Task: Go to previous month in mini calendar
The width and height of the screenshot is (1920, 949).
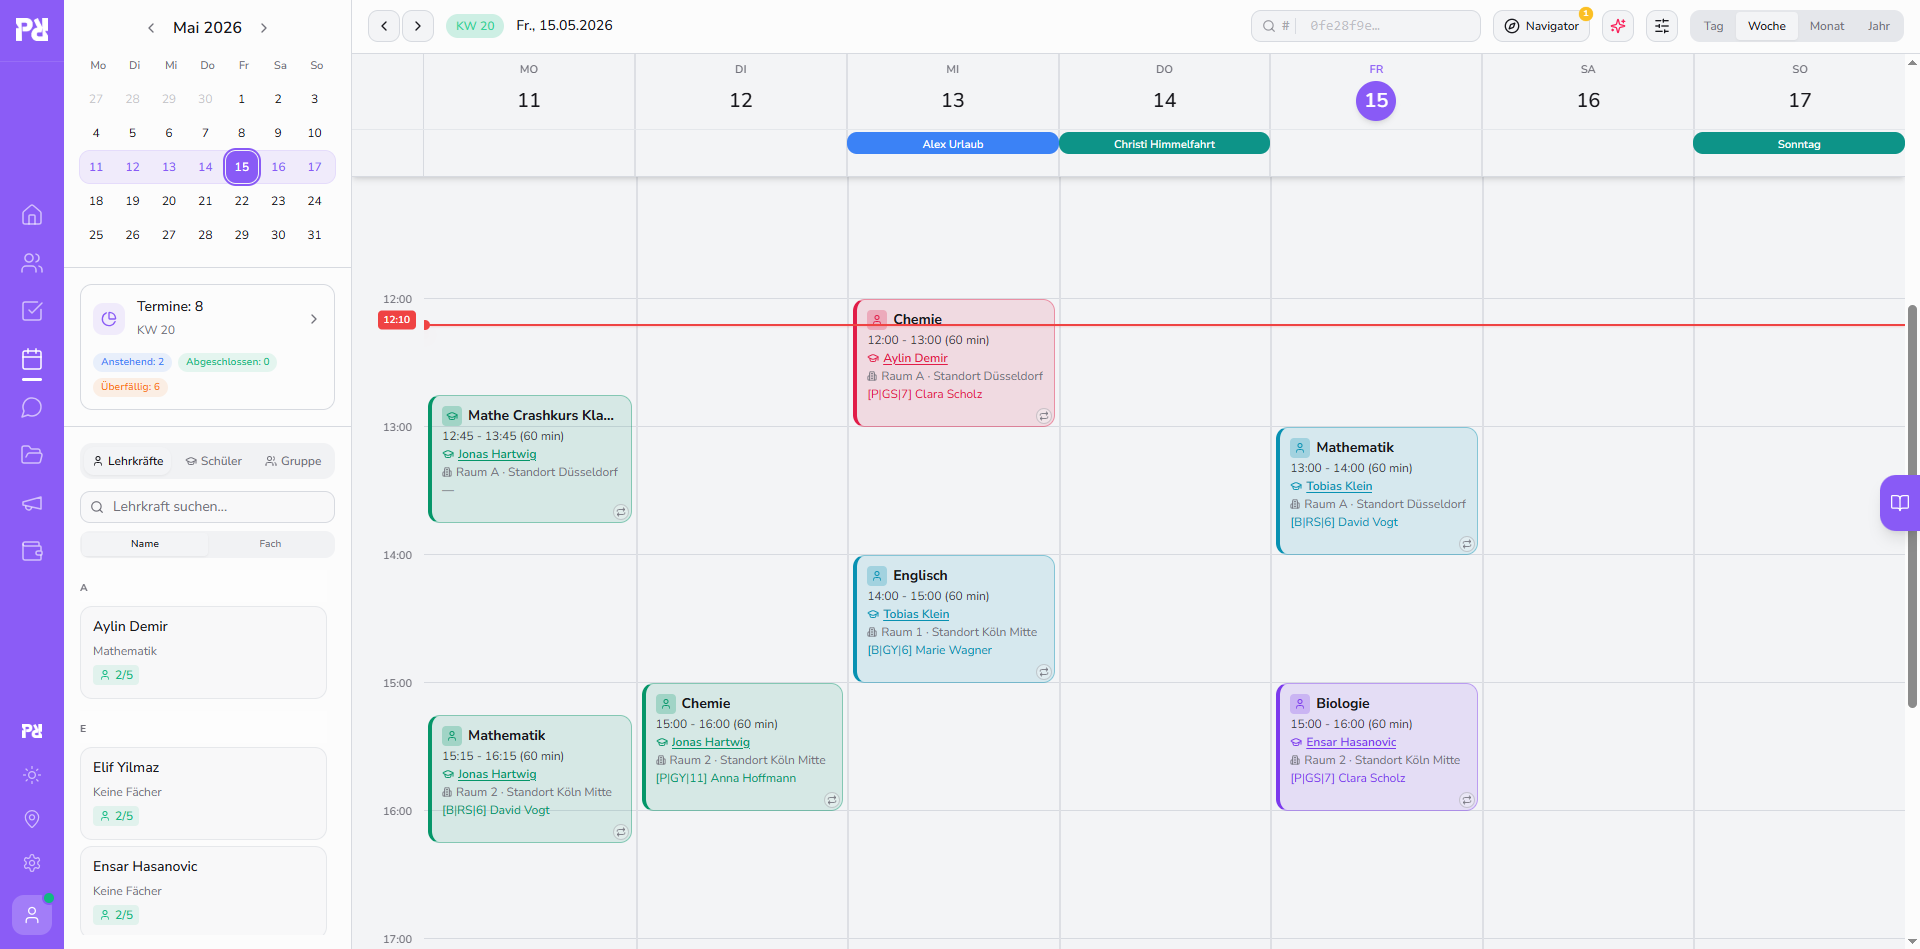Action: click(x=151, y=28)
